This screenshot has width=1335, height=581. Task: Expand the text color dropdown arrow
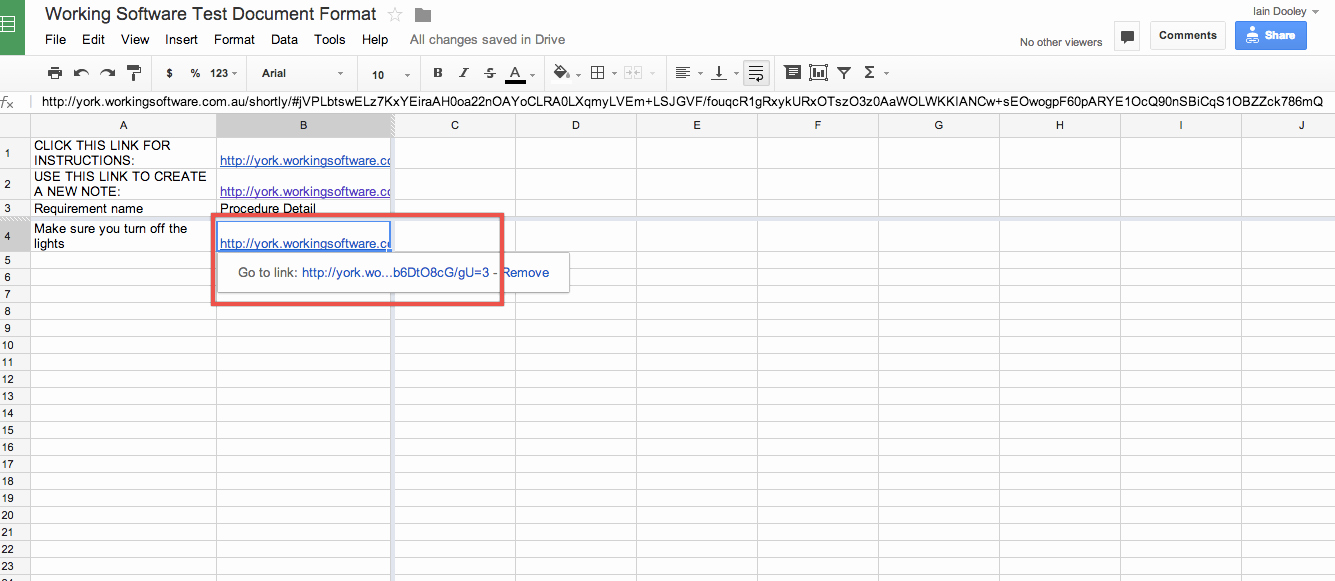[x=533, y=75]
